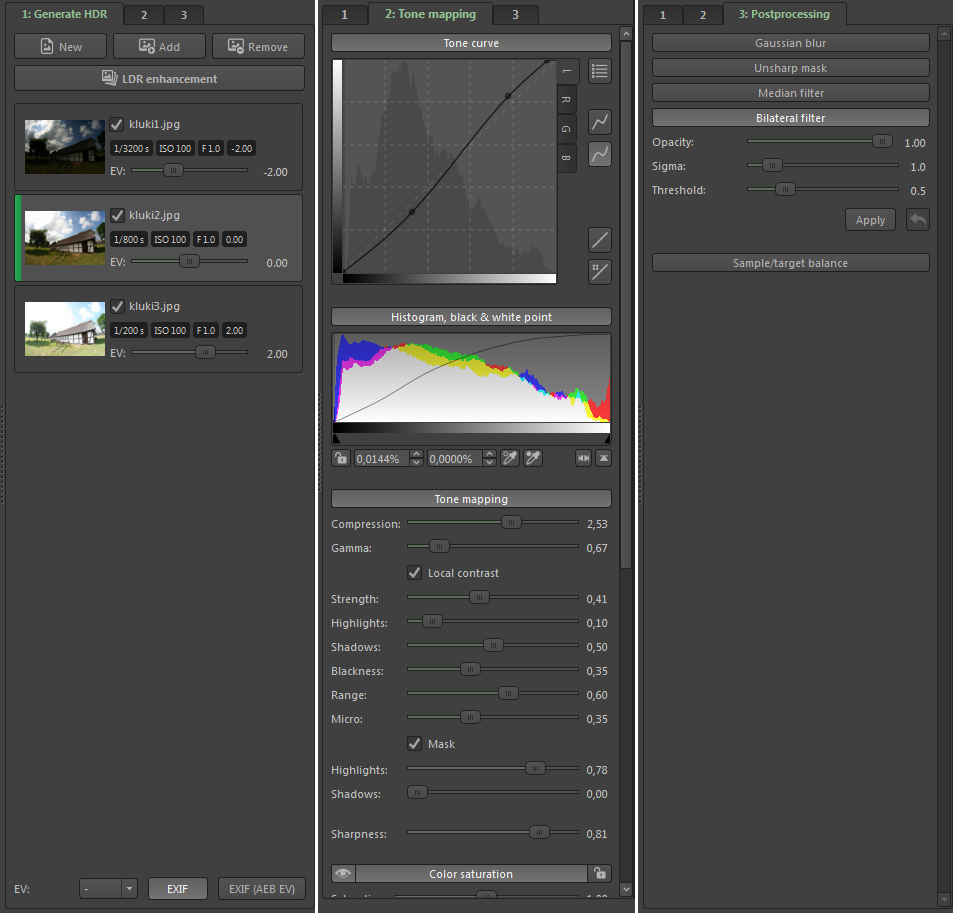Screen dimensions: 954x913
Task: Click the vertical histogram scale icon
Action: click(x=604, y=458)
